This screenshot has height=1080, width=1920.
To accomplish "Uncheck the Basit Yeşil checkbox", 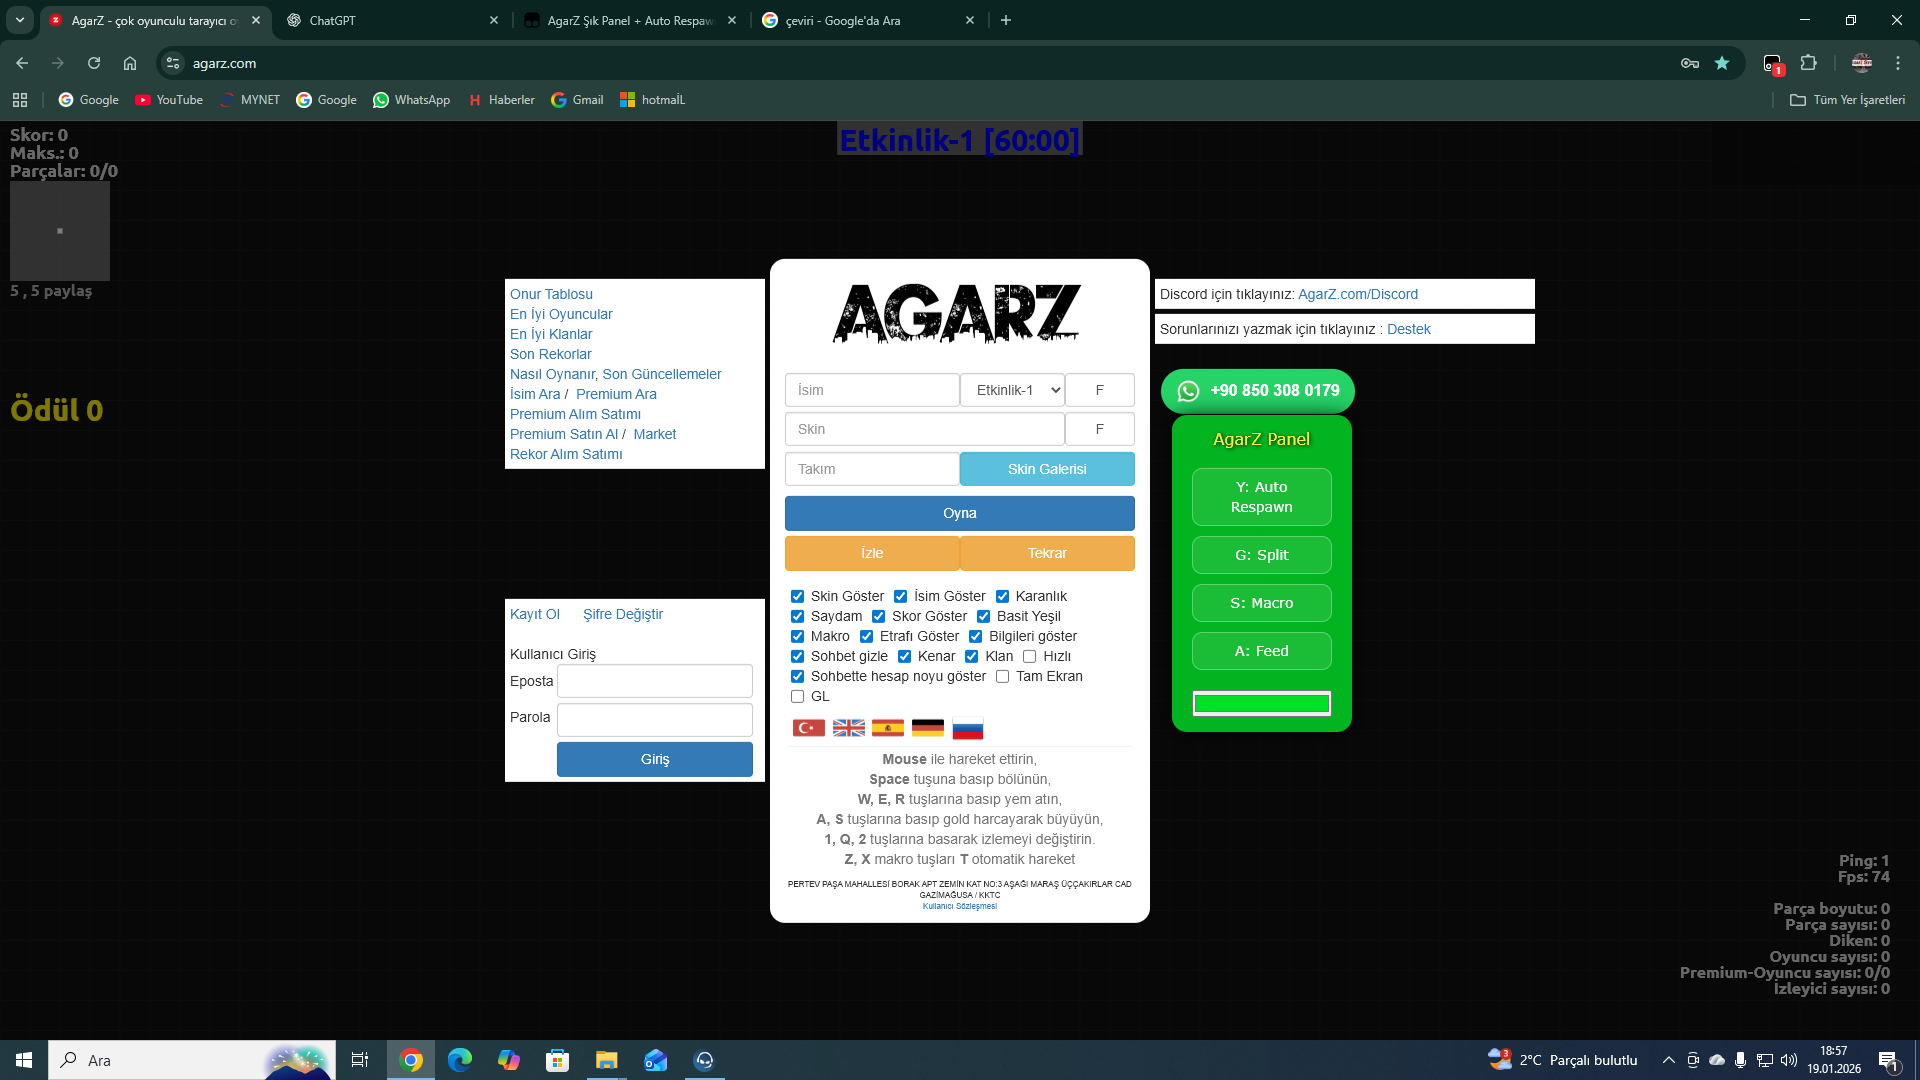I will coord(983,617).
